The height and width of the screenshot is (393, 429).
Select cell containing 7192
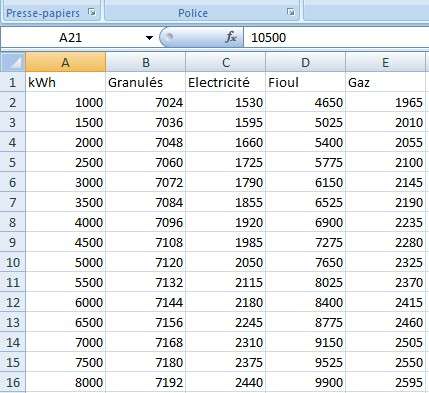[145, 382]
